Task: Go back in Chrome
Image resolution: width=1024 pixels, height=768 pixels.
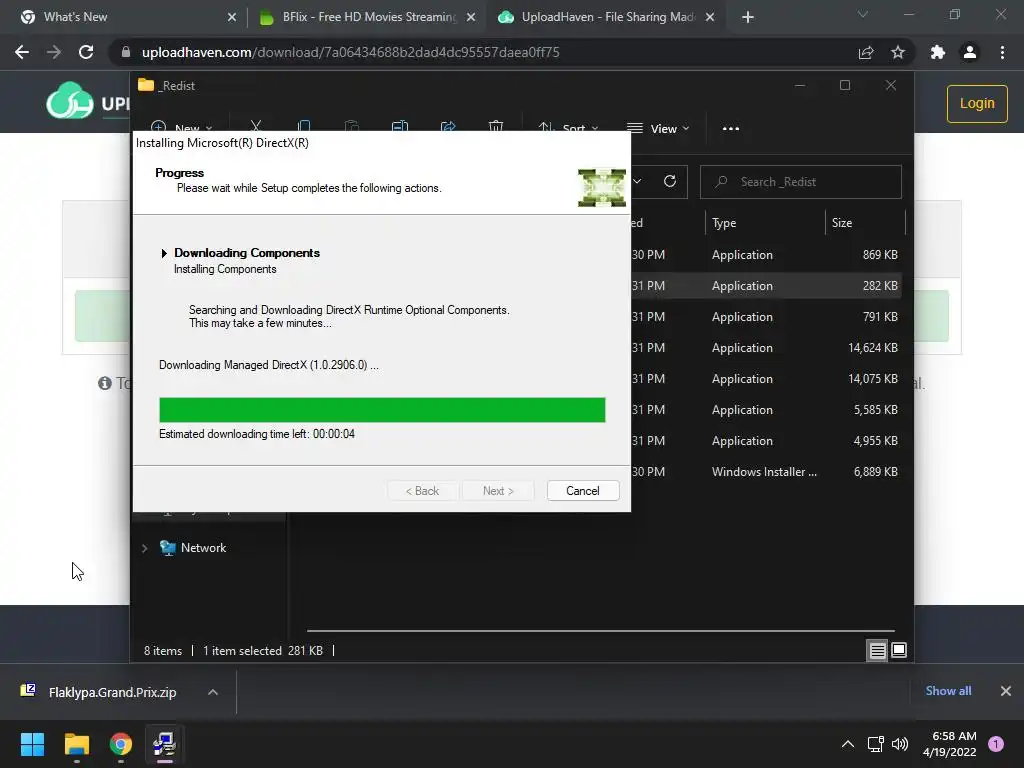Action: 22,52
